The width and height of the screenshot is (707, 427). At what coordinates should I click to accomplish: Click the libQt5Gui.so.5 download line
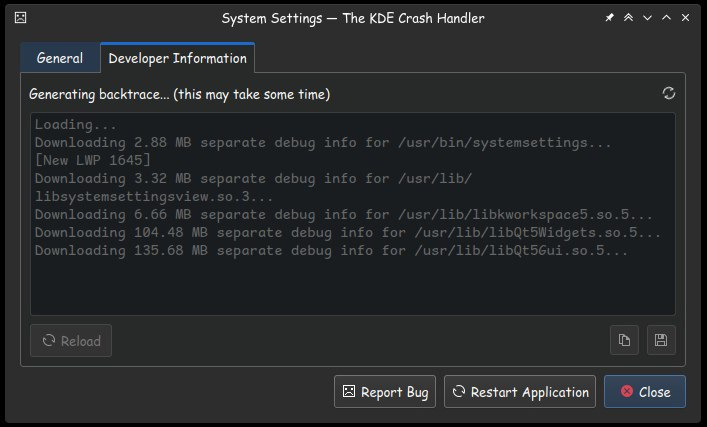[331, 250]
